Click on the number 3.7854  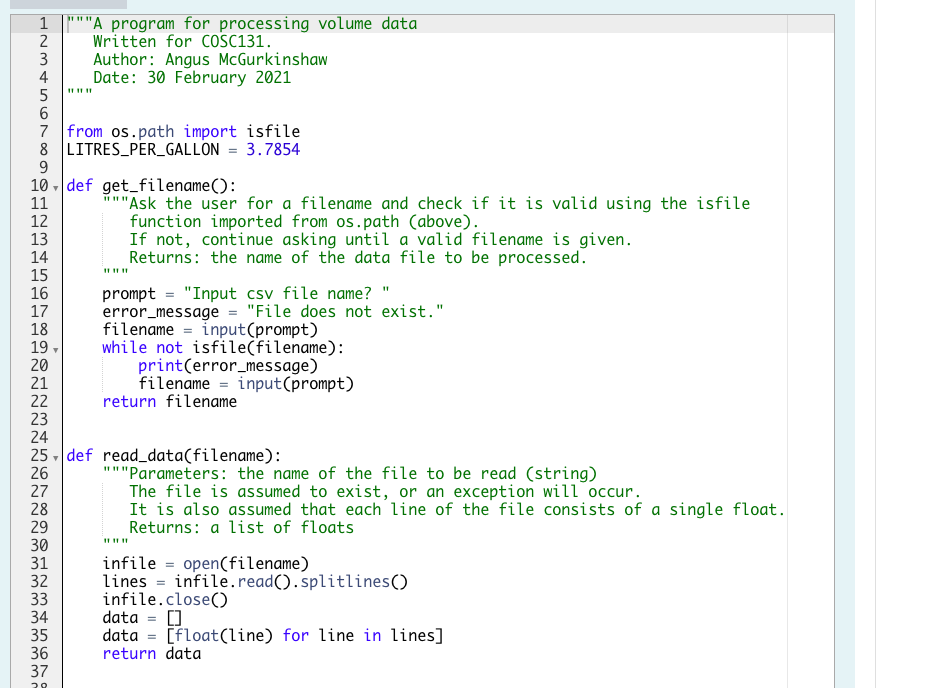[273, 150]
